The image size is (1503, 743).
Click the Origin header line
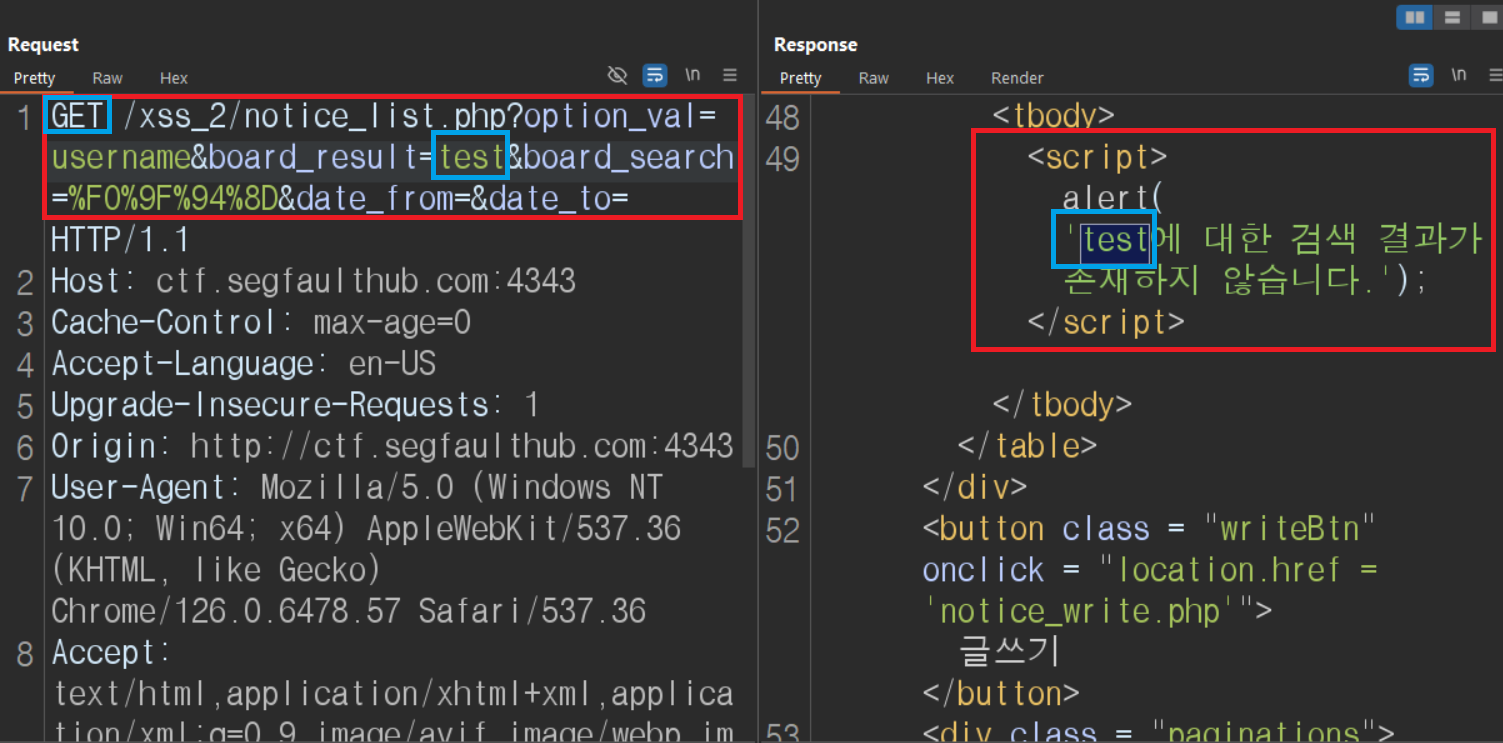pos(392,446)
